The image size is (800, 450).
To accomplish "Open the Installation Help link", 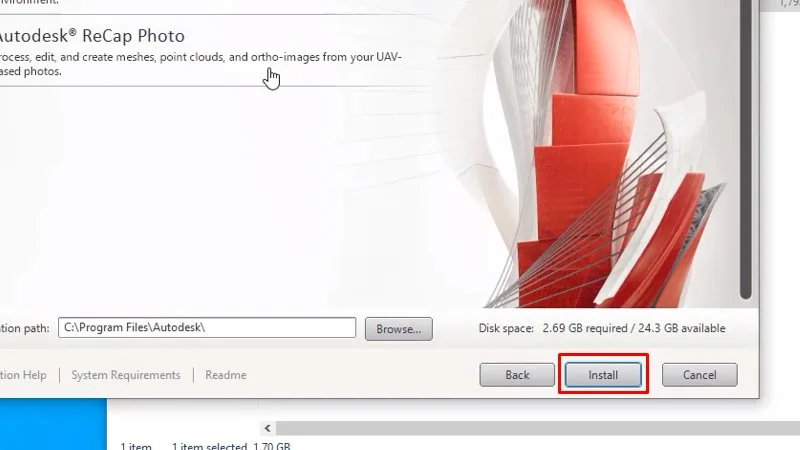I will [23, 375].
